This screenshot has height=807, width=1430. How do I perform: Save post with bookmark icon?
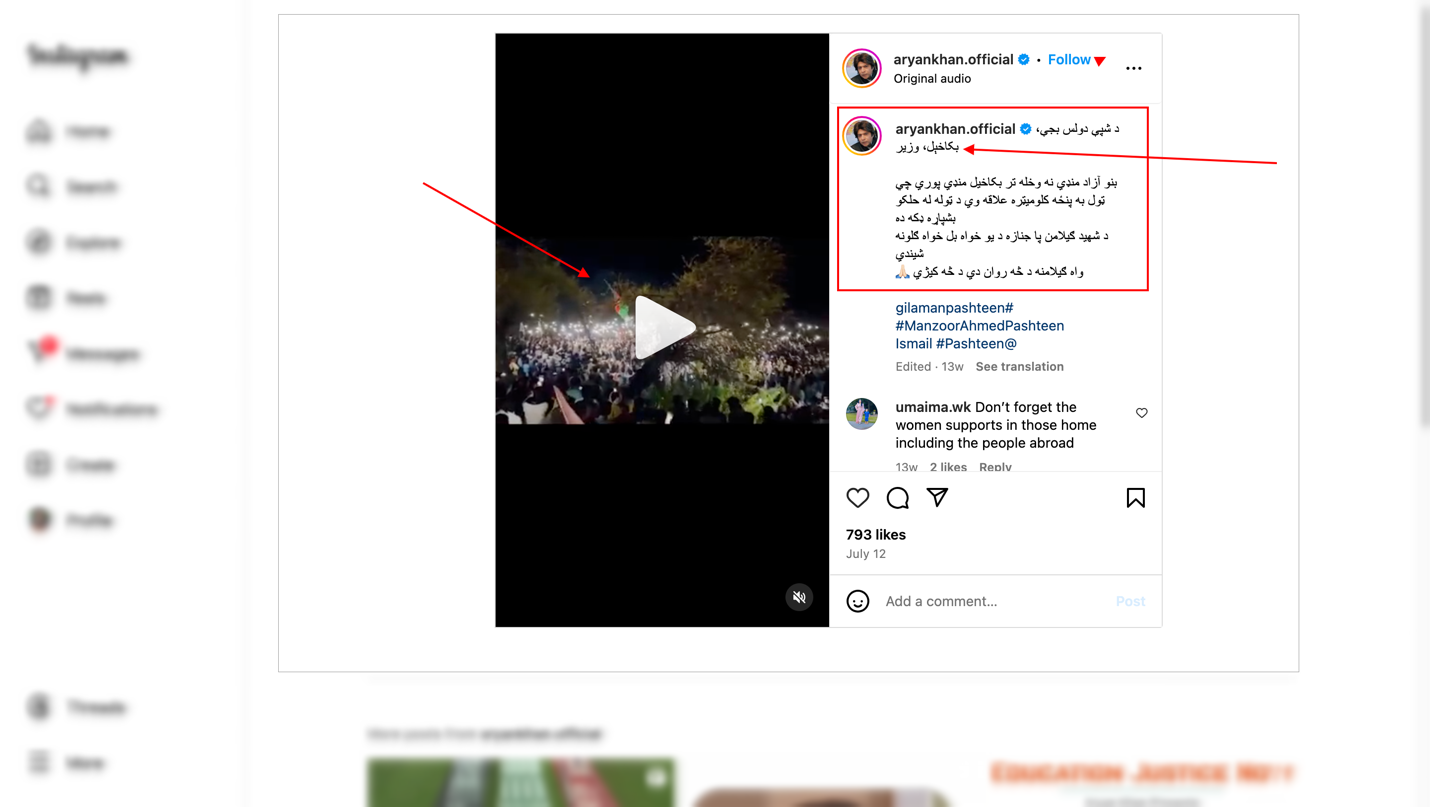click(x=1135, y=498)
